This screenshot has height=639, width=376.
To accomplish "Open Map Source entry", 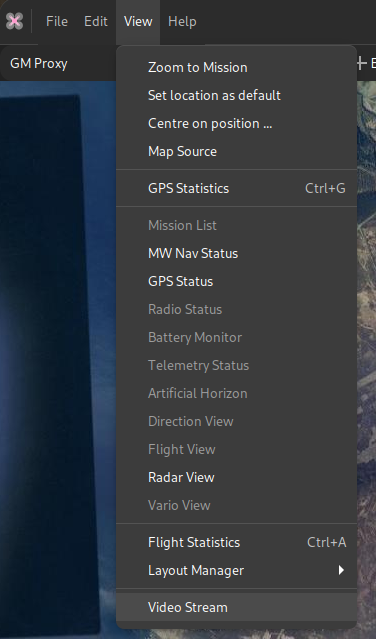I will click(236, 152).
